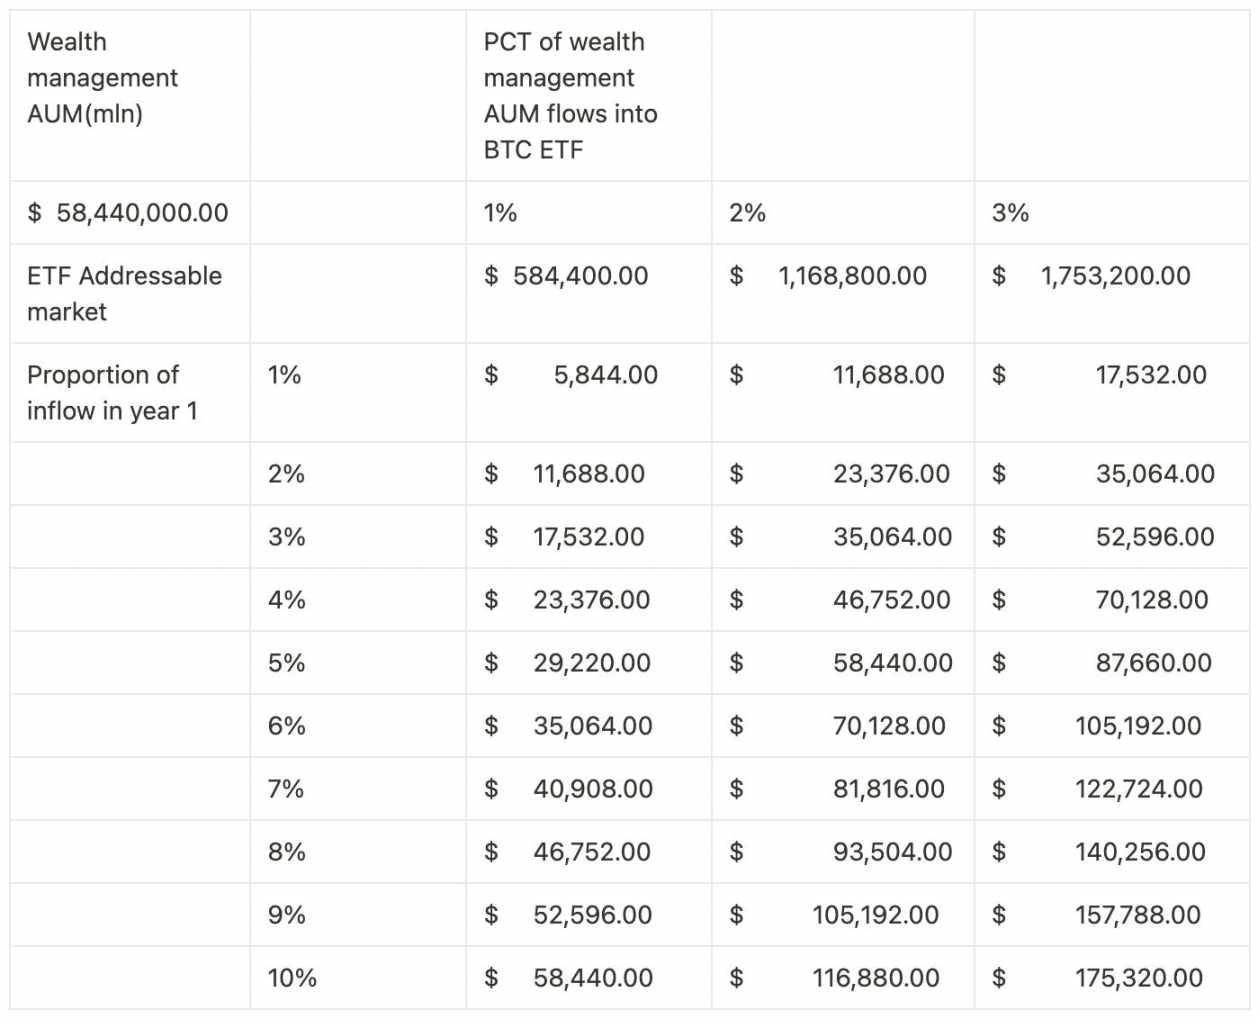Click the $58,440,000.00 AUM value cell
Screen dimensions: 1258x1019
pos(128,213)
